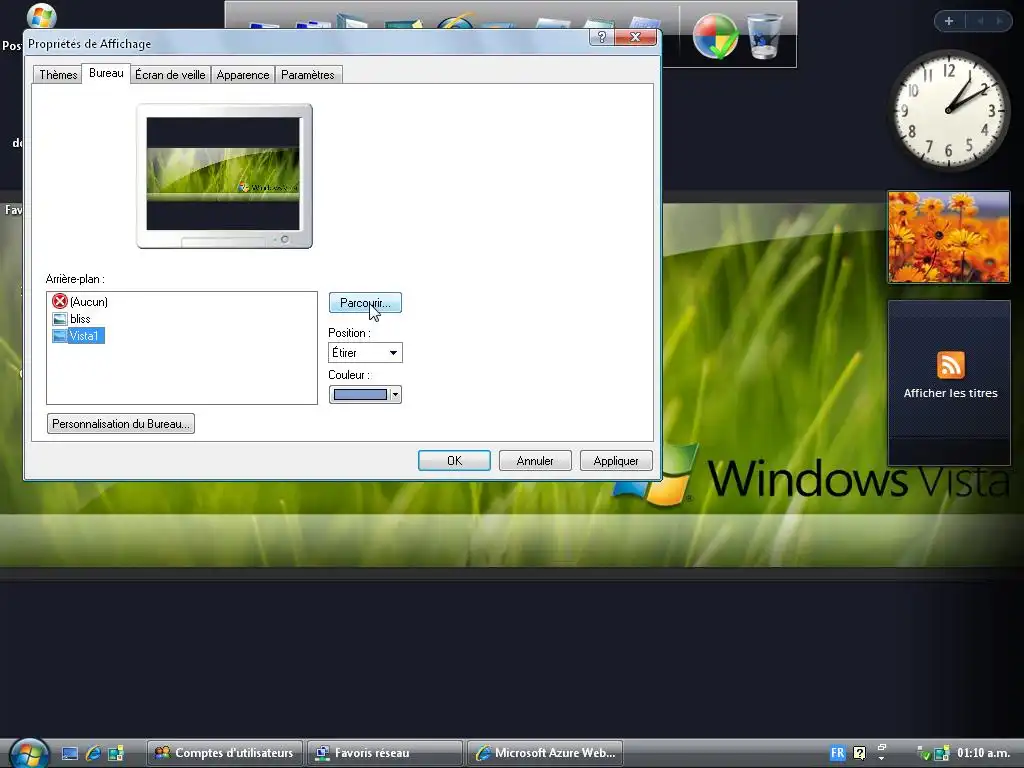Click the RSS feed icon in the gadget
The width and height of the screenshot is (1024, 768).
pyautogui.click(x=950, y=364)
